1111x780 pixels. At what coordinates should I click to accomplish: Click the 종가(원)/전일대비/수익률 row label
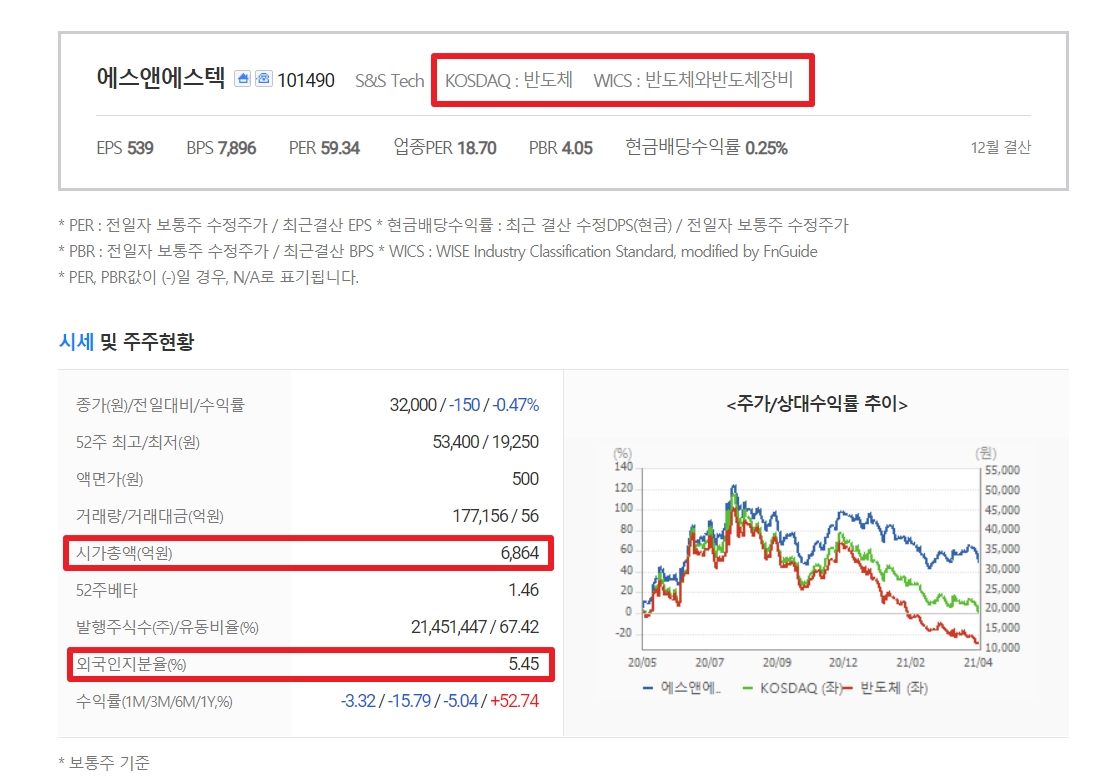(x=160, y=405)
